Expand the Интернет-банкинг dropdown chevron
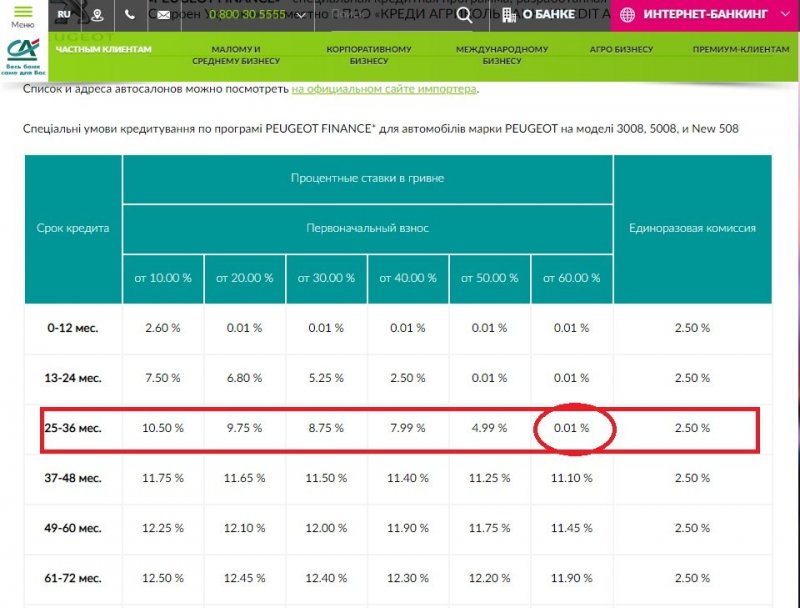Image resolution: width=800 pixels, height=608 pixels. [783, 15]
